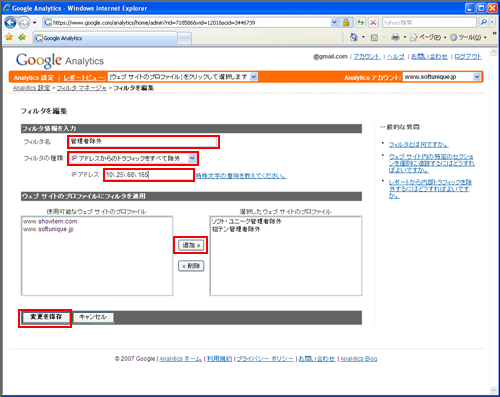This screenshot has width=500, height=397.
Task: Click the page scrollbar up arrow
Action: click(x=494, y=52)
